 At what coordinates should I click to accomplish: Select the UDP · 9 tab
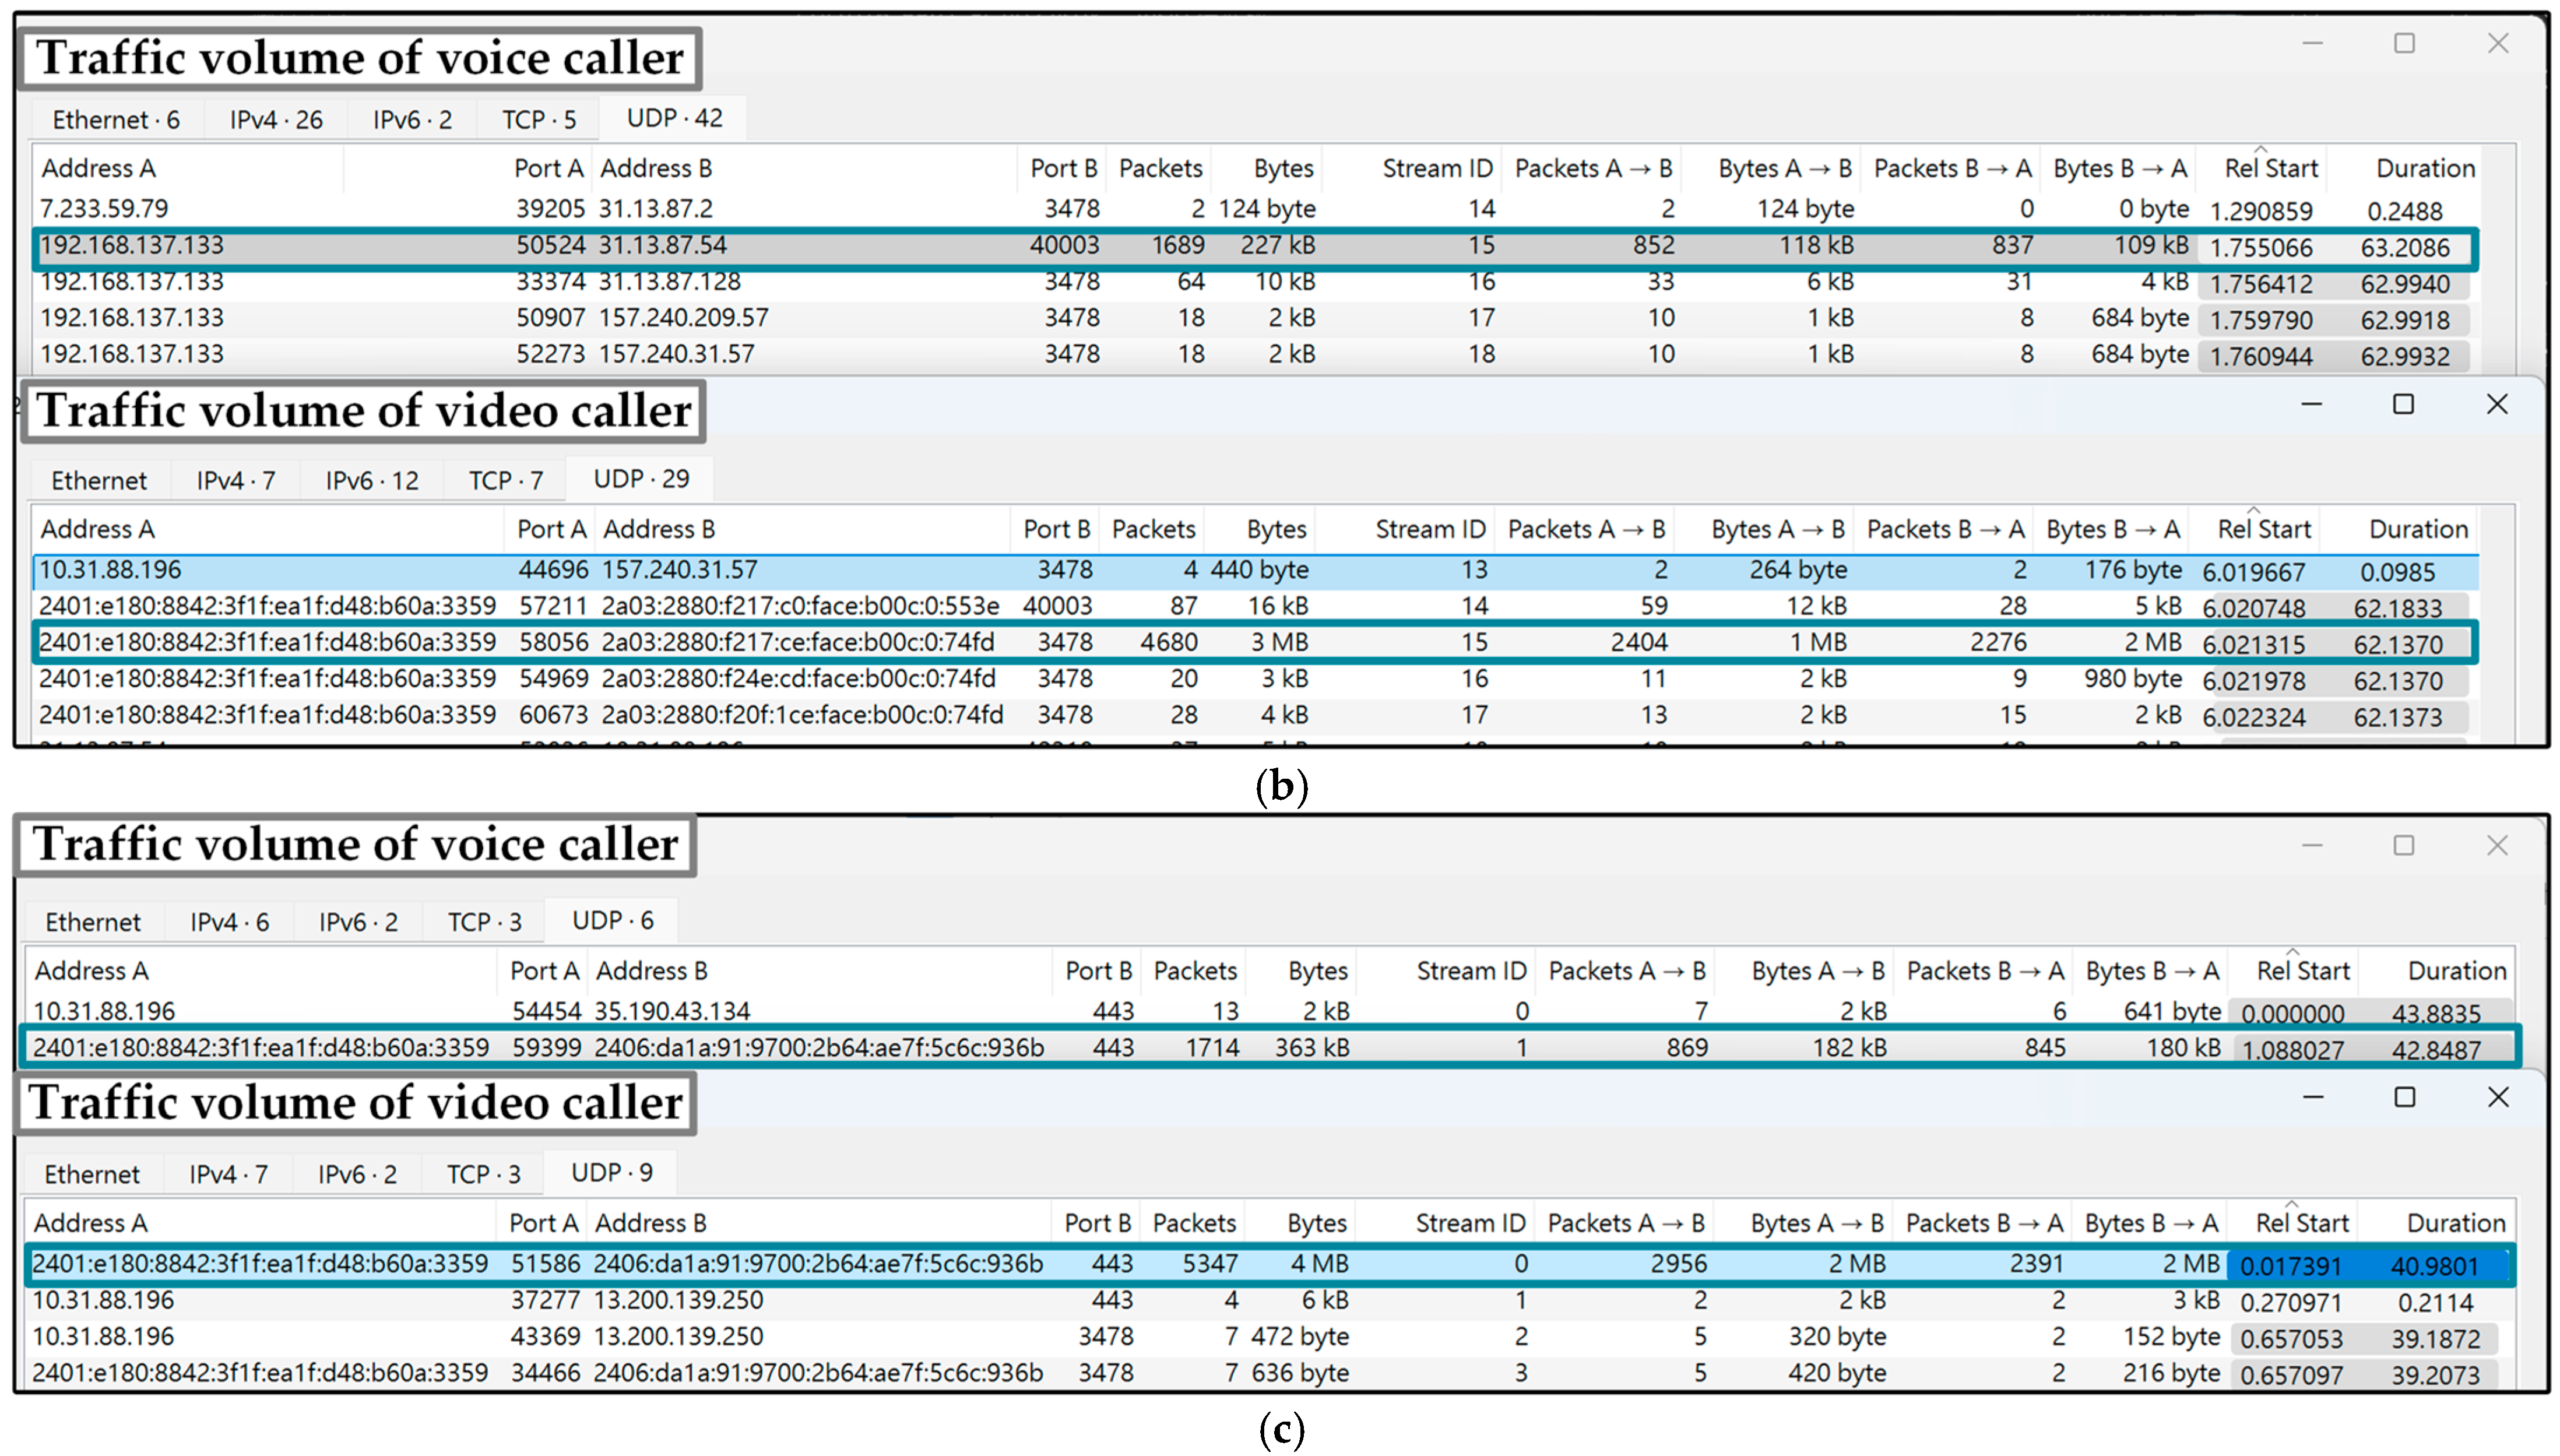[611, 1173]
